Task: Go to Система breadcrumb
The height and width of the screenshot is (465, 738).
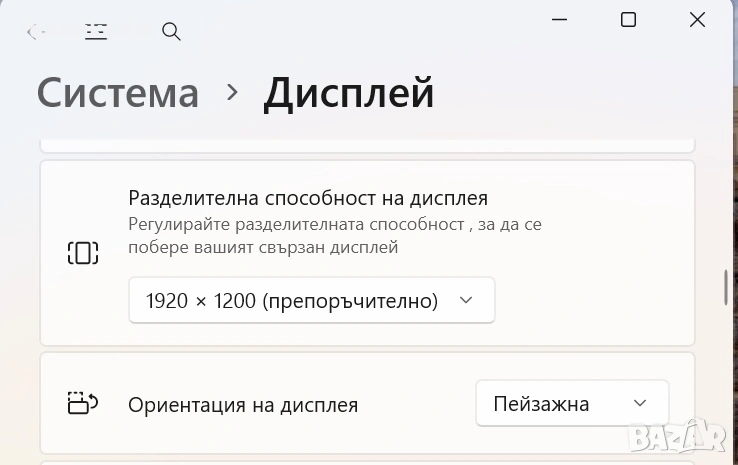Action: [118, 93]
